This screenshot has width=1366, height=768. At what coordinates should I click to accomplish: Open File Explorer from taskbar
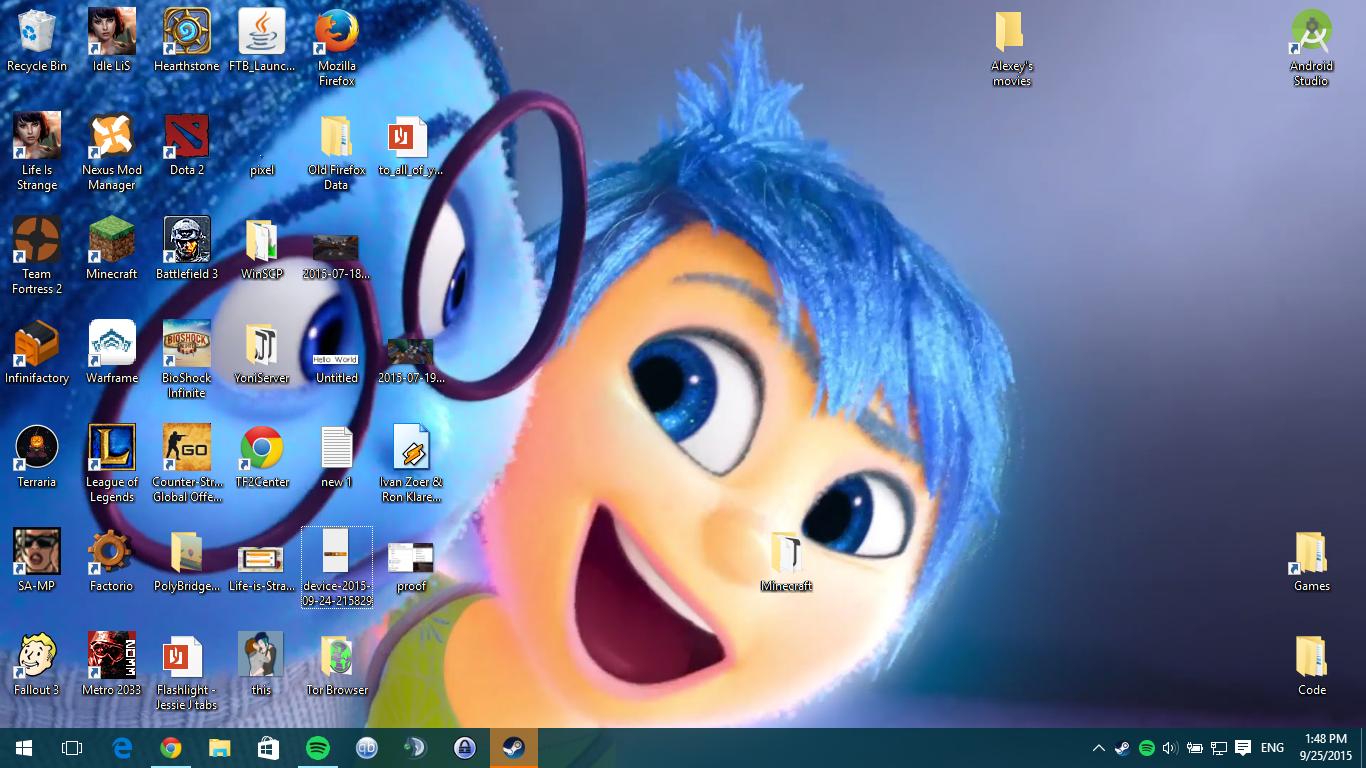[220, 748]
